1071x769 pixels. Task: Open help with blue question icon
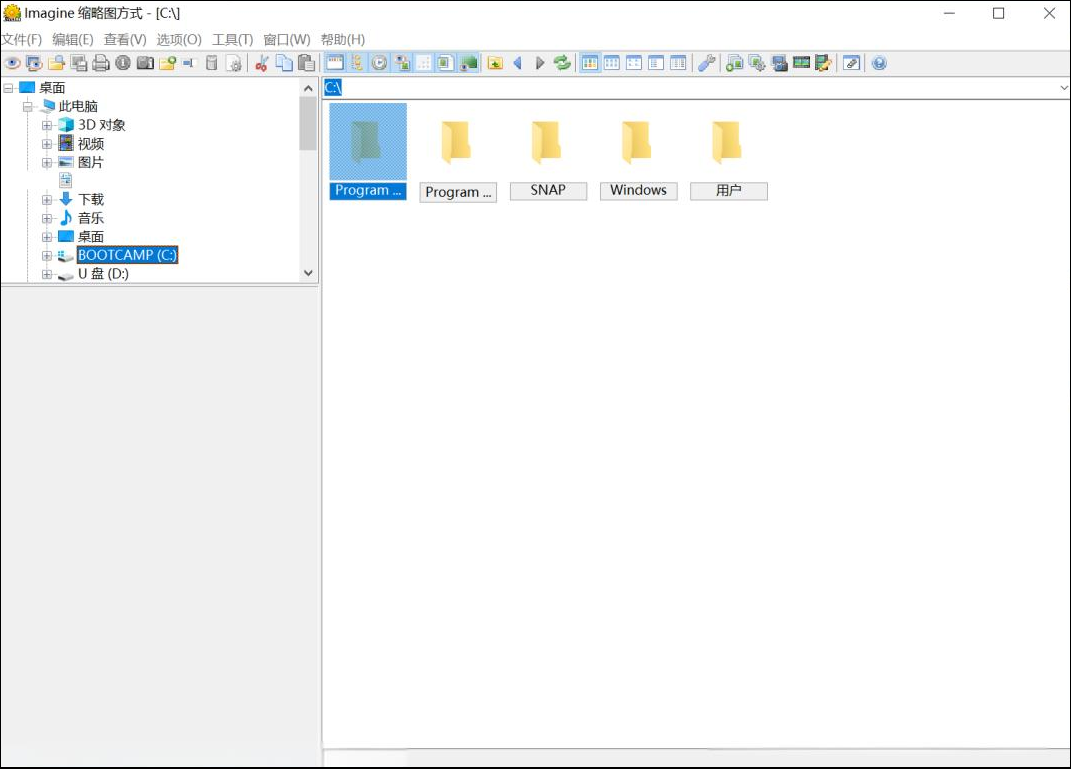click(x=879, y=64)
